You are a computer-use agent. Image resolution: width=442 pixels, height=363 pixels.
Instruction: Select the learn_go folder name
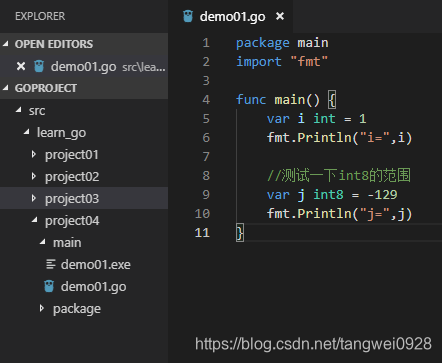pos(61,133)
